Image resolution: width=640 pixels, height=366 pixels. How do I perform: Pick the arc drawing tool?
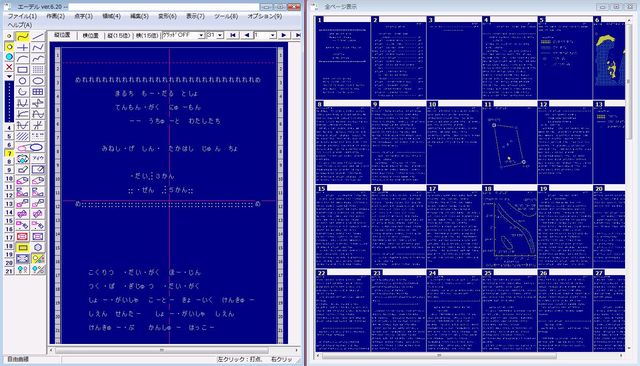(x=23, y=59)
